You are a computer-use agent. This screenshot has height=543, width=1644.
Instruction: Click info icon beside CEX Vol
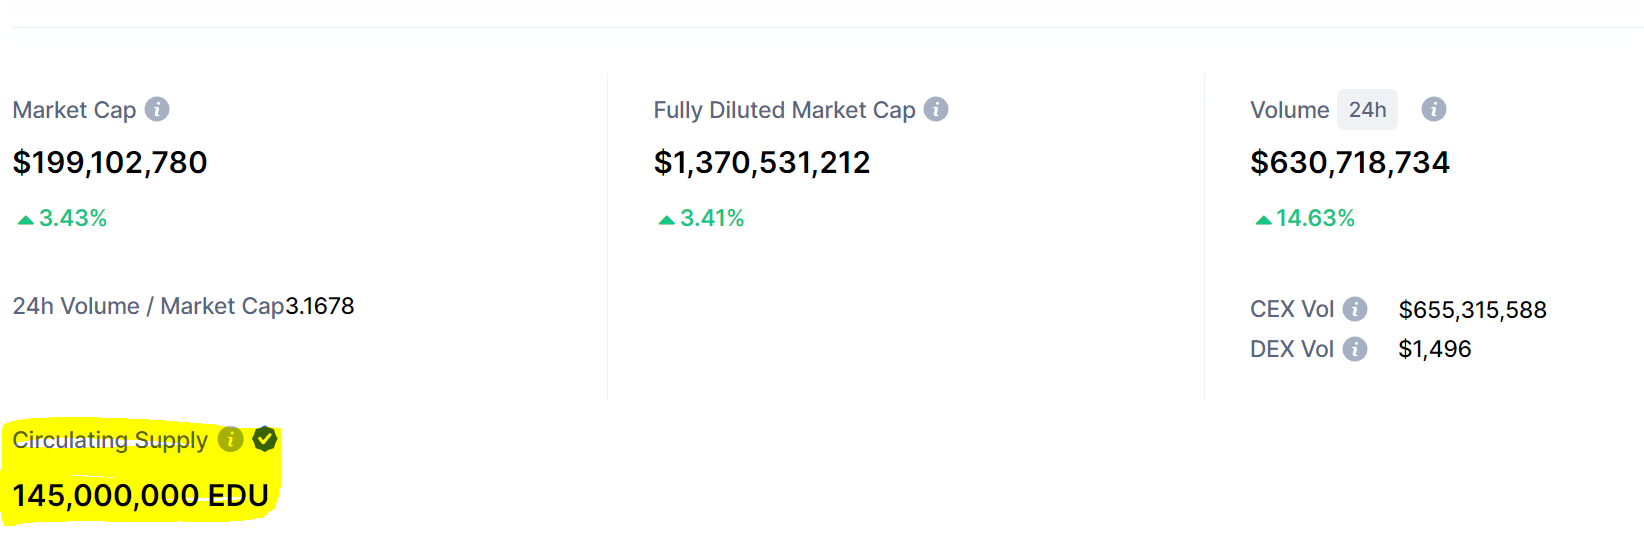1355,309
